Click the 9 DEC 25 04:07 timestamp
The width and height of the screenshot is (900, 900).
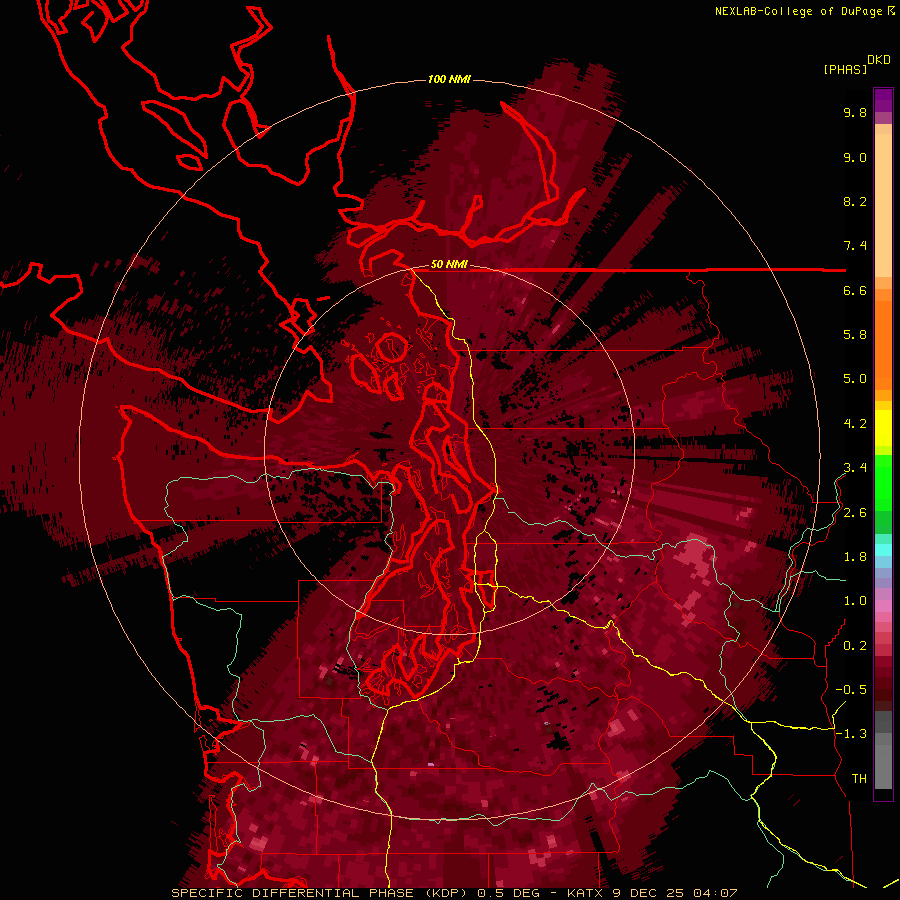676,893
